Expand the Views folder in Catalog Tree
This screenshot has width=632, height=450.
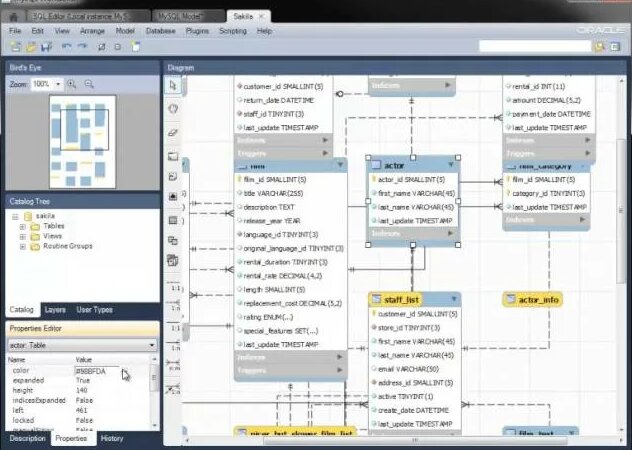[23, 237]
